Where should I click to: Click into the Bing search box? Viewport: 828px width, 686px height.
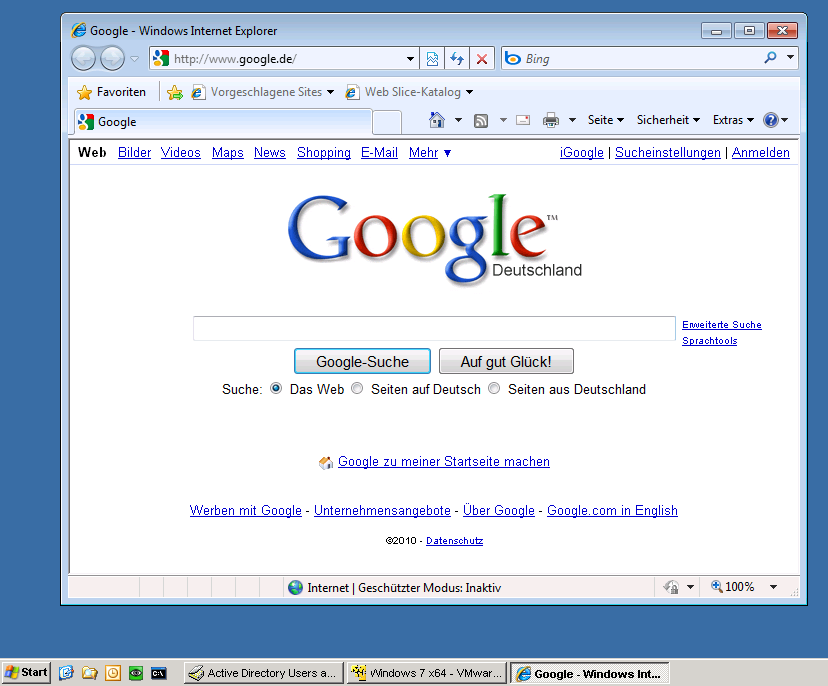click(x=631, y=59)
